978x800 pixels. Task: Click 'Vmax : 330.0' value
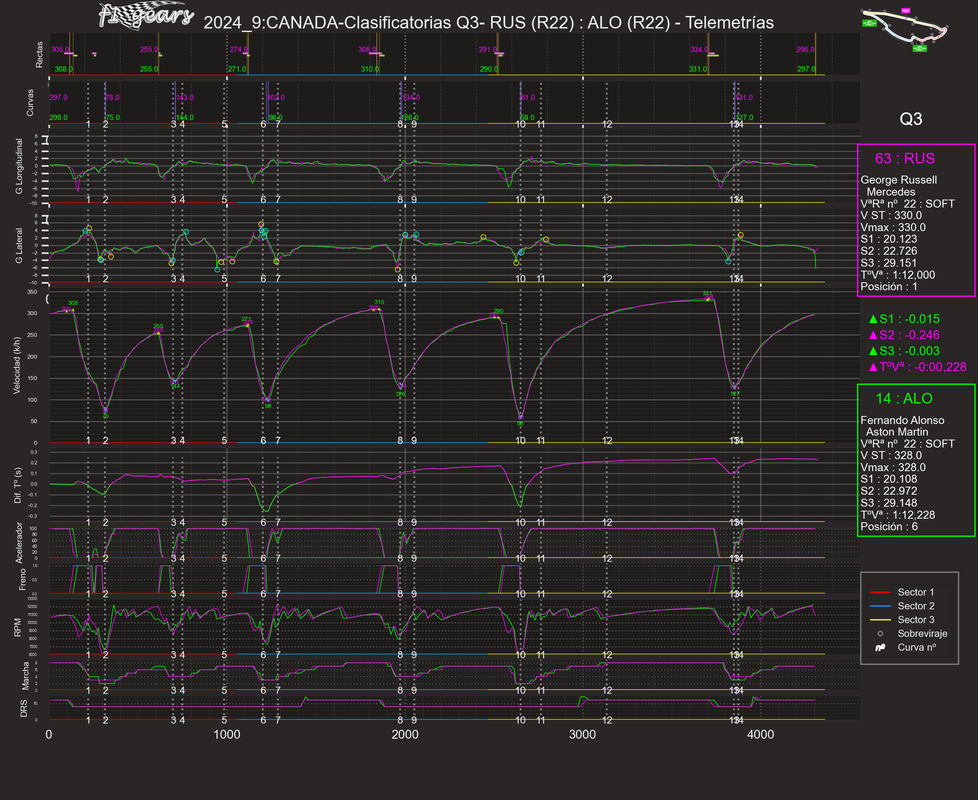(893, 228)
